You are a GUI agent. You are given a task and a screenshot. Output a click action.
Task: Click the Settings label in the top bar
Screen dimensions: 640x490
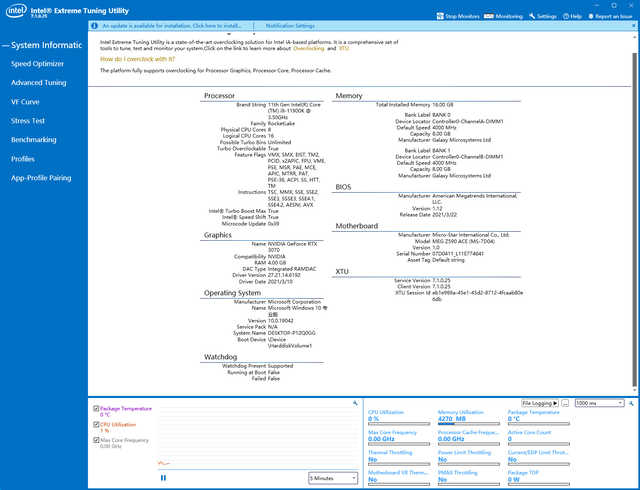coord(547,16)
